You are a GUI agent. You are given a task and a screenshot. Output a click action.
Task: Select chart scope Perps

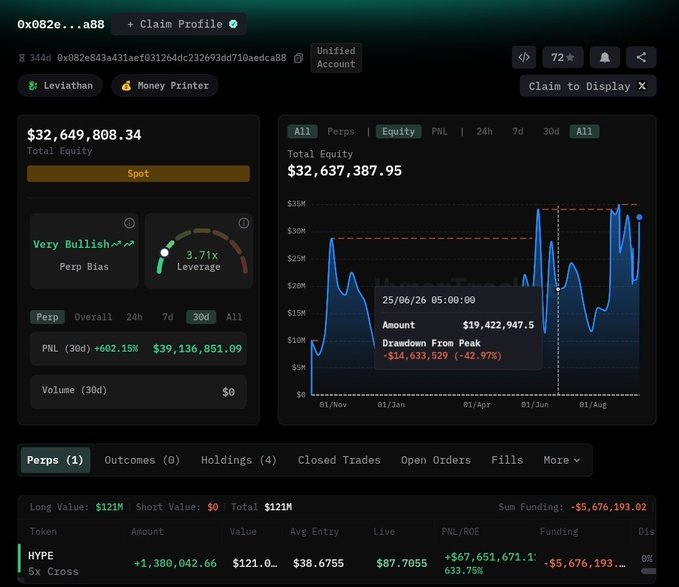[x=341, y=132]
